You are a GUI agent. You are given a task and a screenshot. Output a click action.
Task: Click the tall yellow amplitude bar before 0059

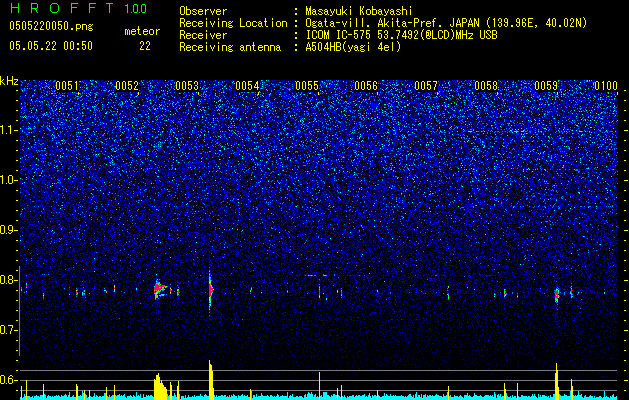click(557, 381)
